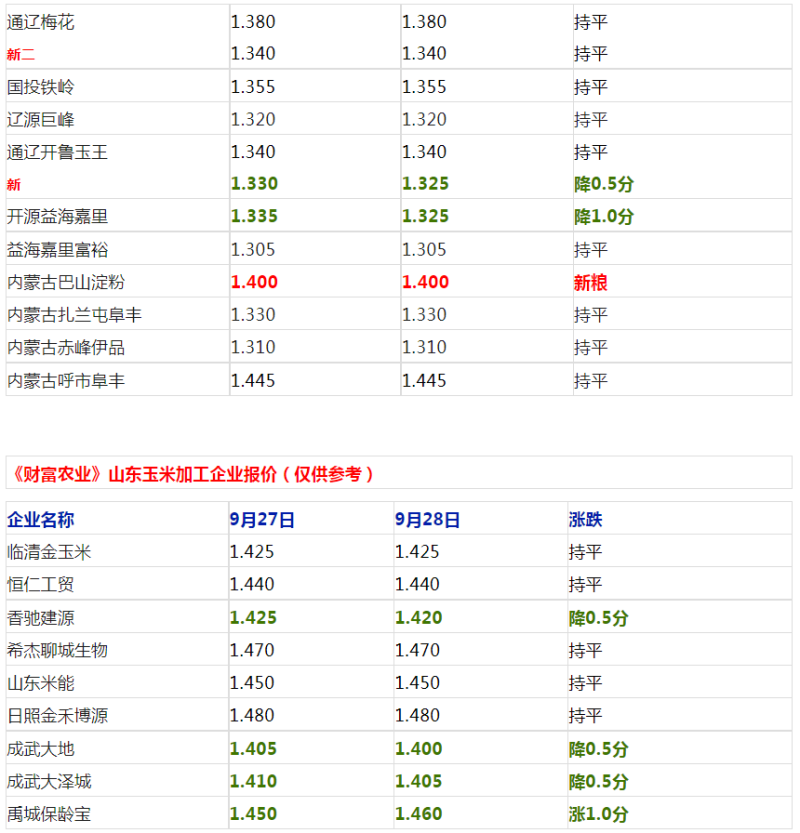Select 通辽开鲁玉王 in the table
800x833 pixels.
[57, 152]
